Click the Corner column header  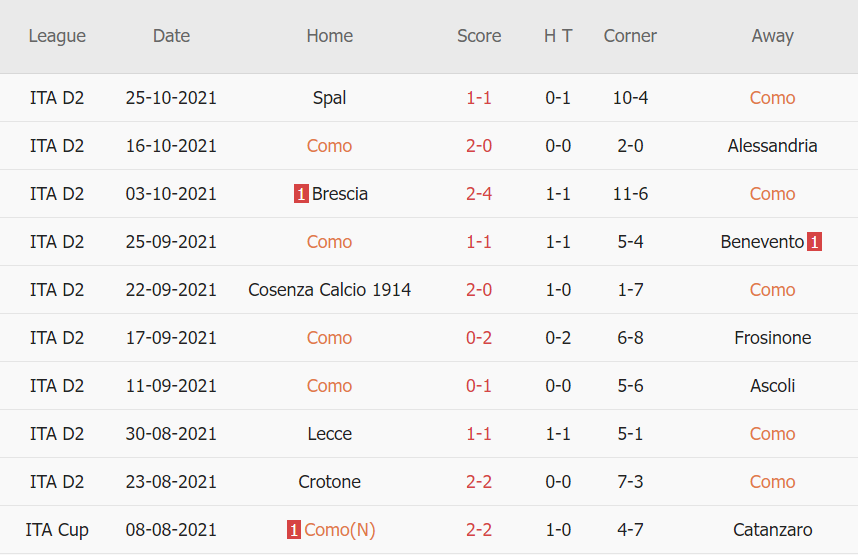pos(630,36)
